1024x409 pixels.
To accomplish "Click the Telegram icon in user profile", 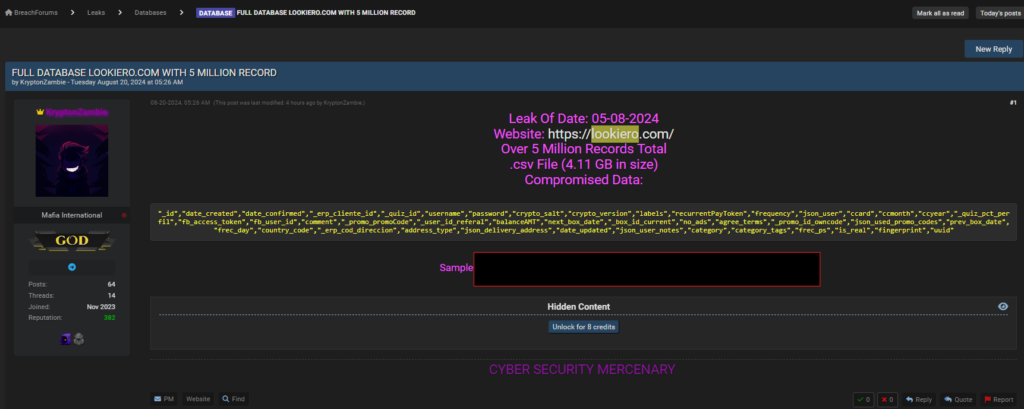I will [72, 267].
